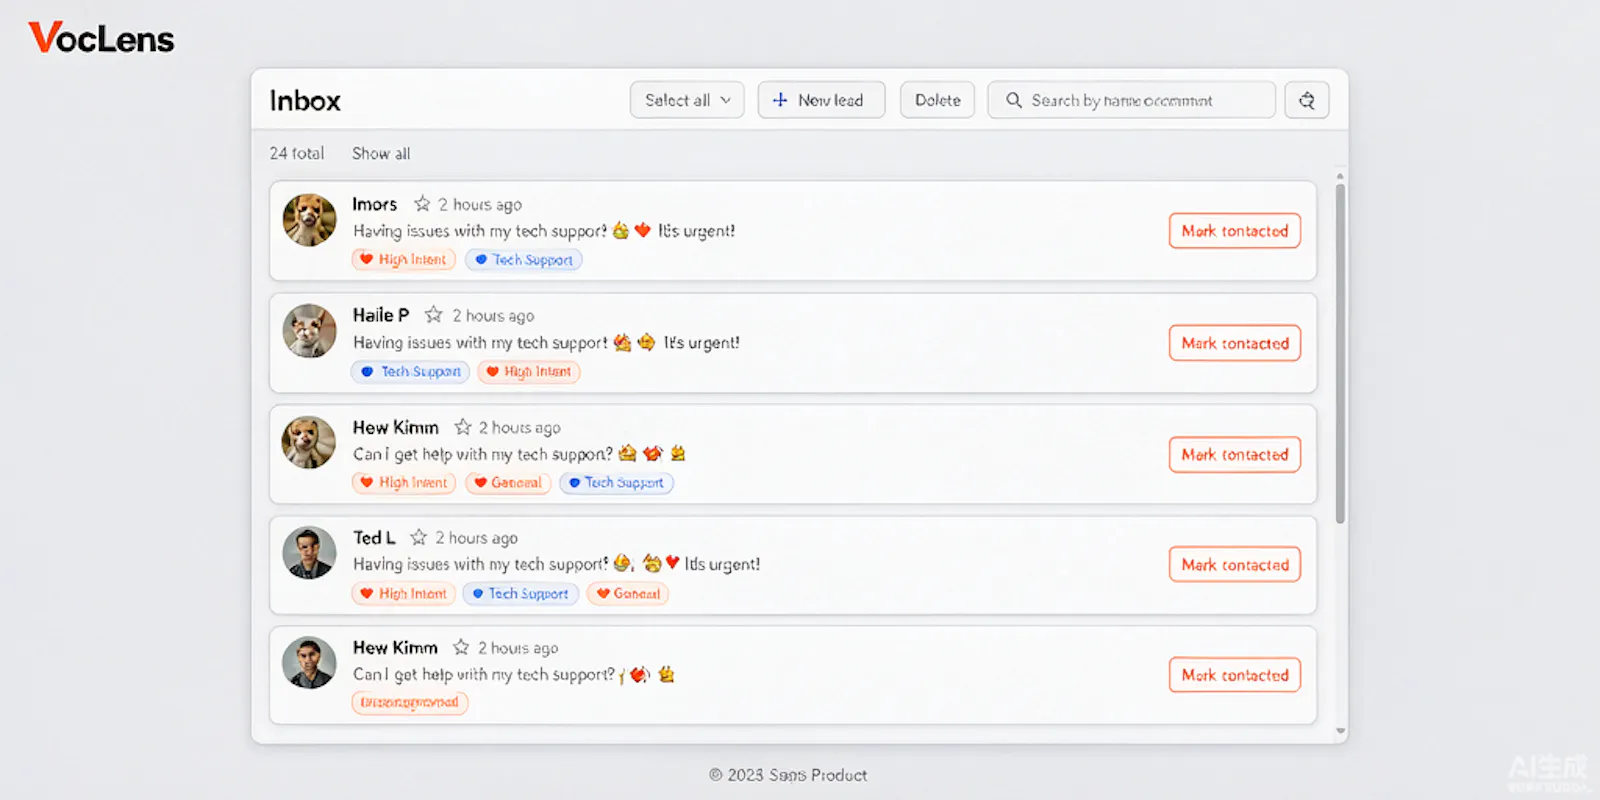Open the Ted L sender name
The width and height of the screenshot is (1600, 800).
(374, 537)
